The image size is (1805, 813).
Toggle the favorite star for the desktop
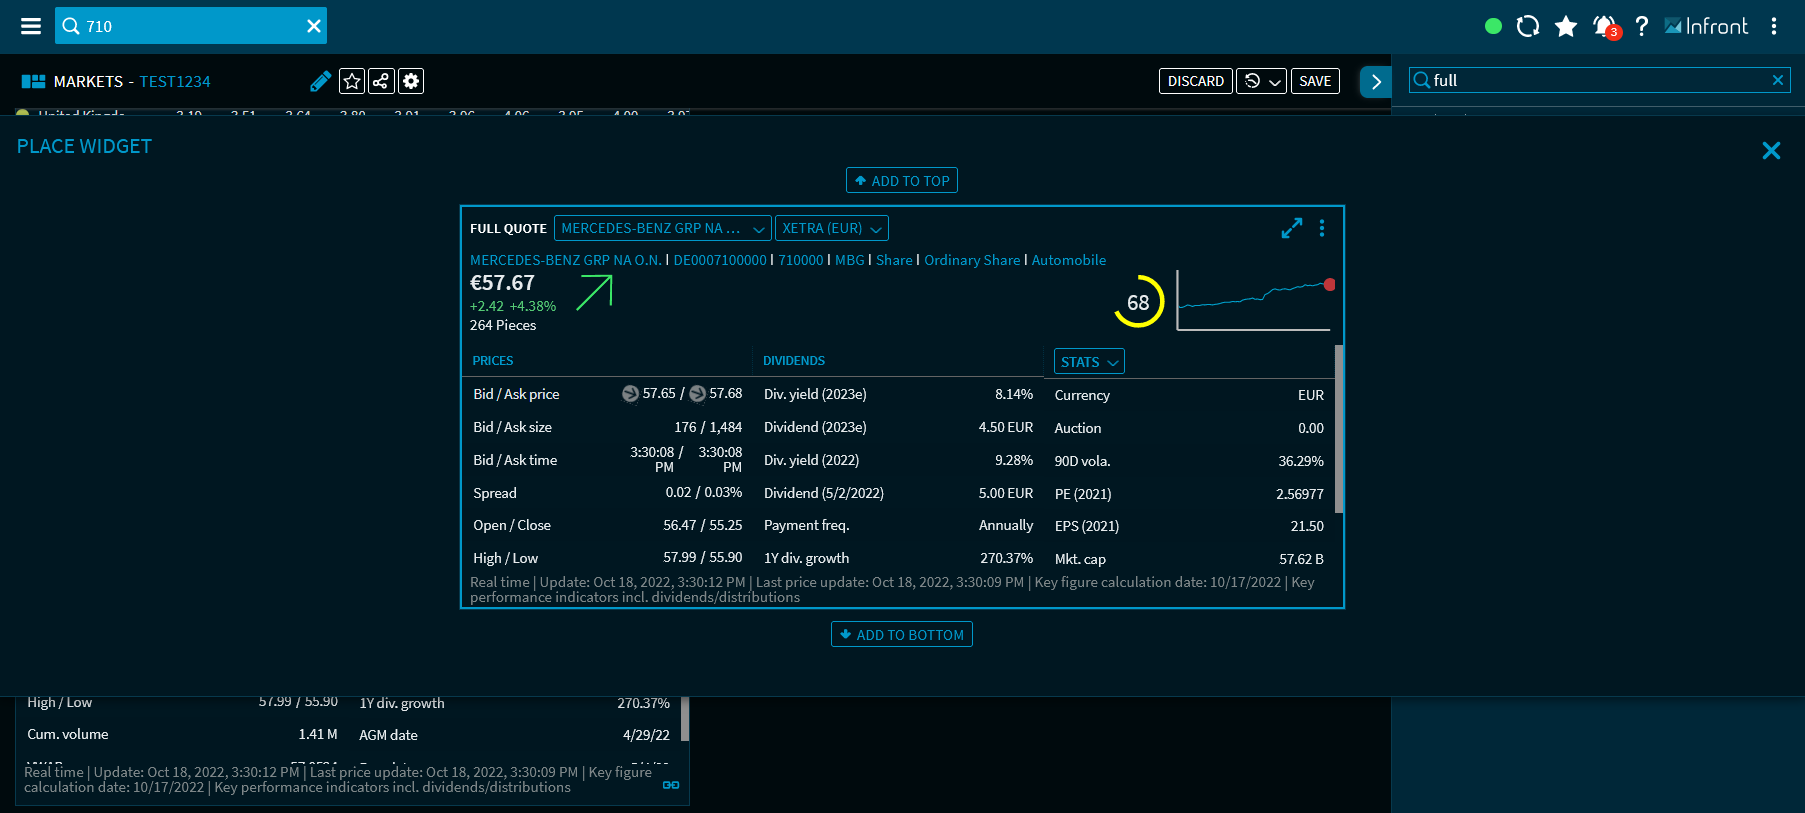[351, 81]
